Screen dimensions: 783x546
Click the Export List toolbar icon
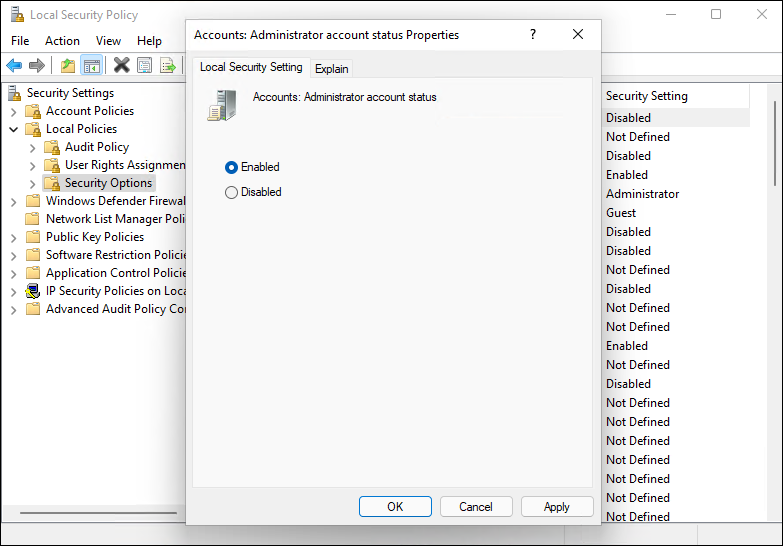tap(168, 65)
